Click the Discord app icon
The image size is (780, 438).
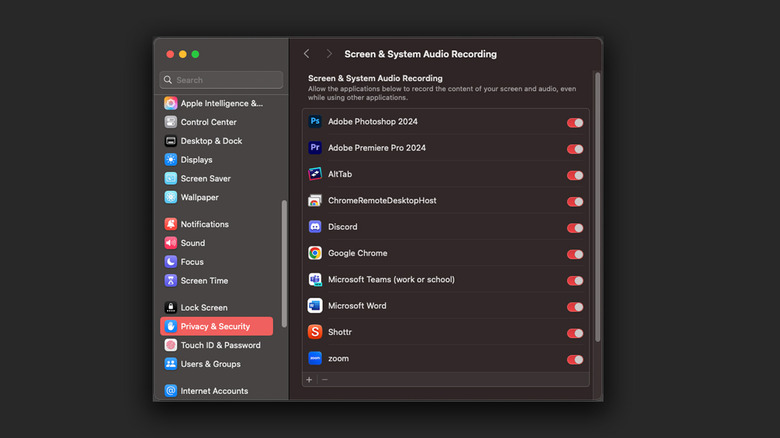click(x=315, y=227)
